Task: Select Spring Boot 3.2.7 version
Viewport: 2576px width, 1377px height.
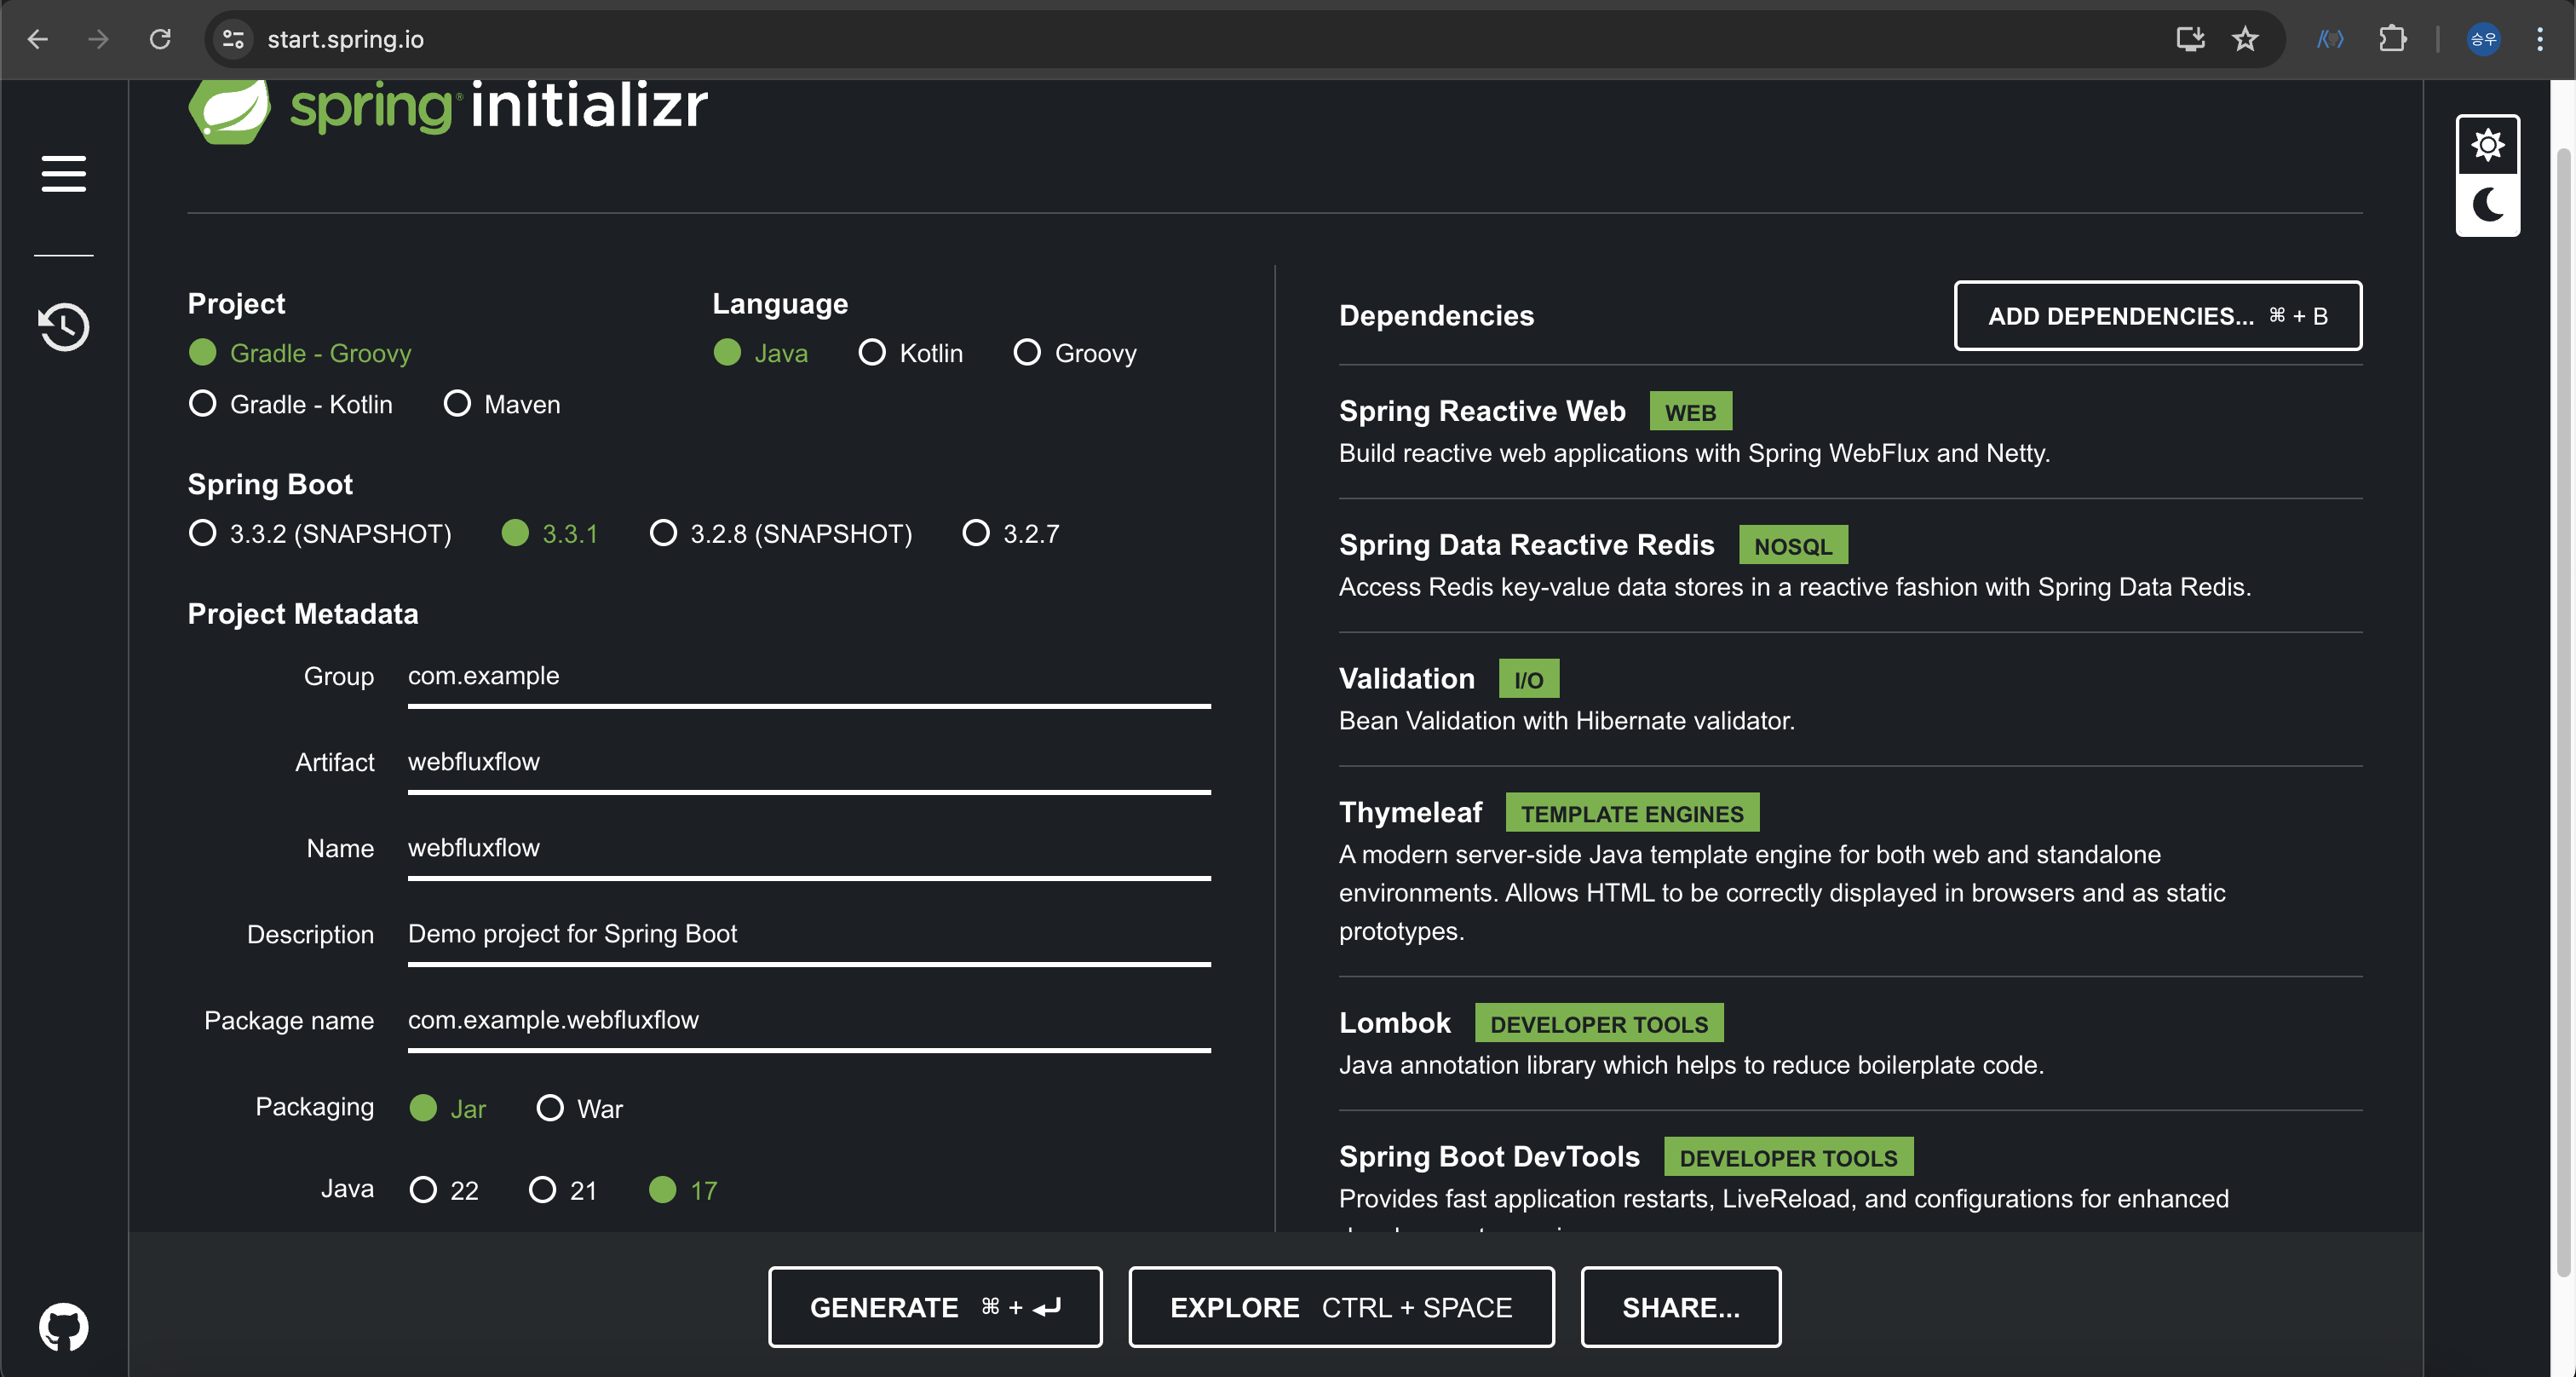Action: click(976, 533)
